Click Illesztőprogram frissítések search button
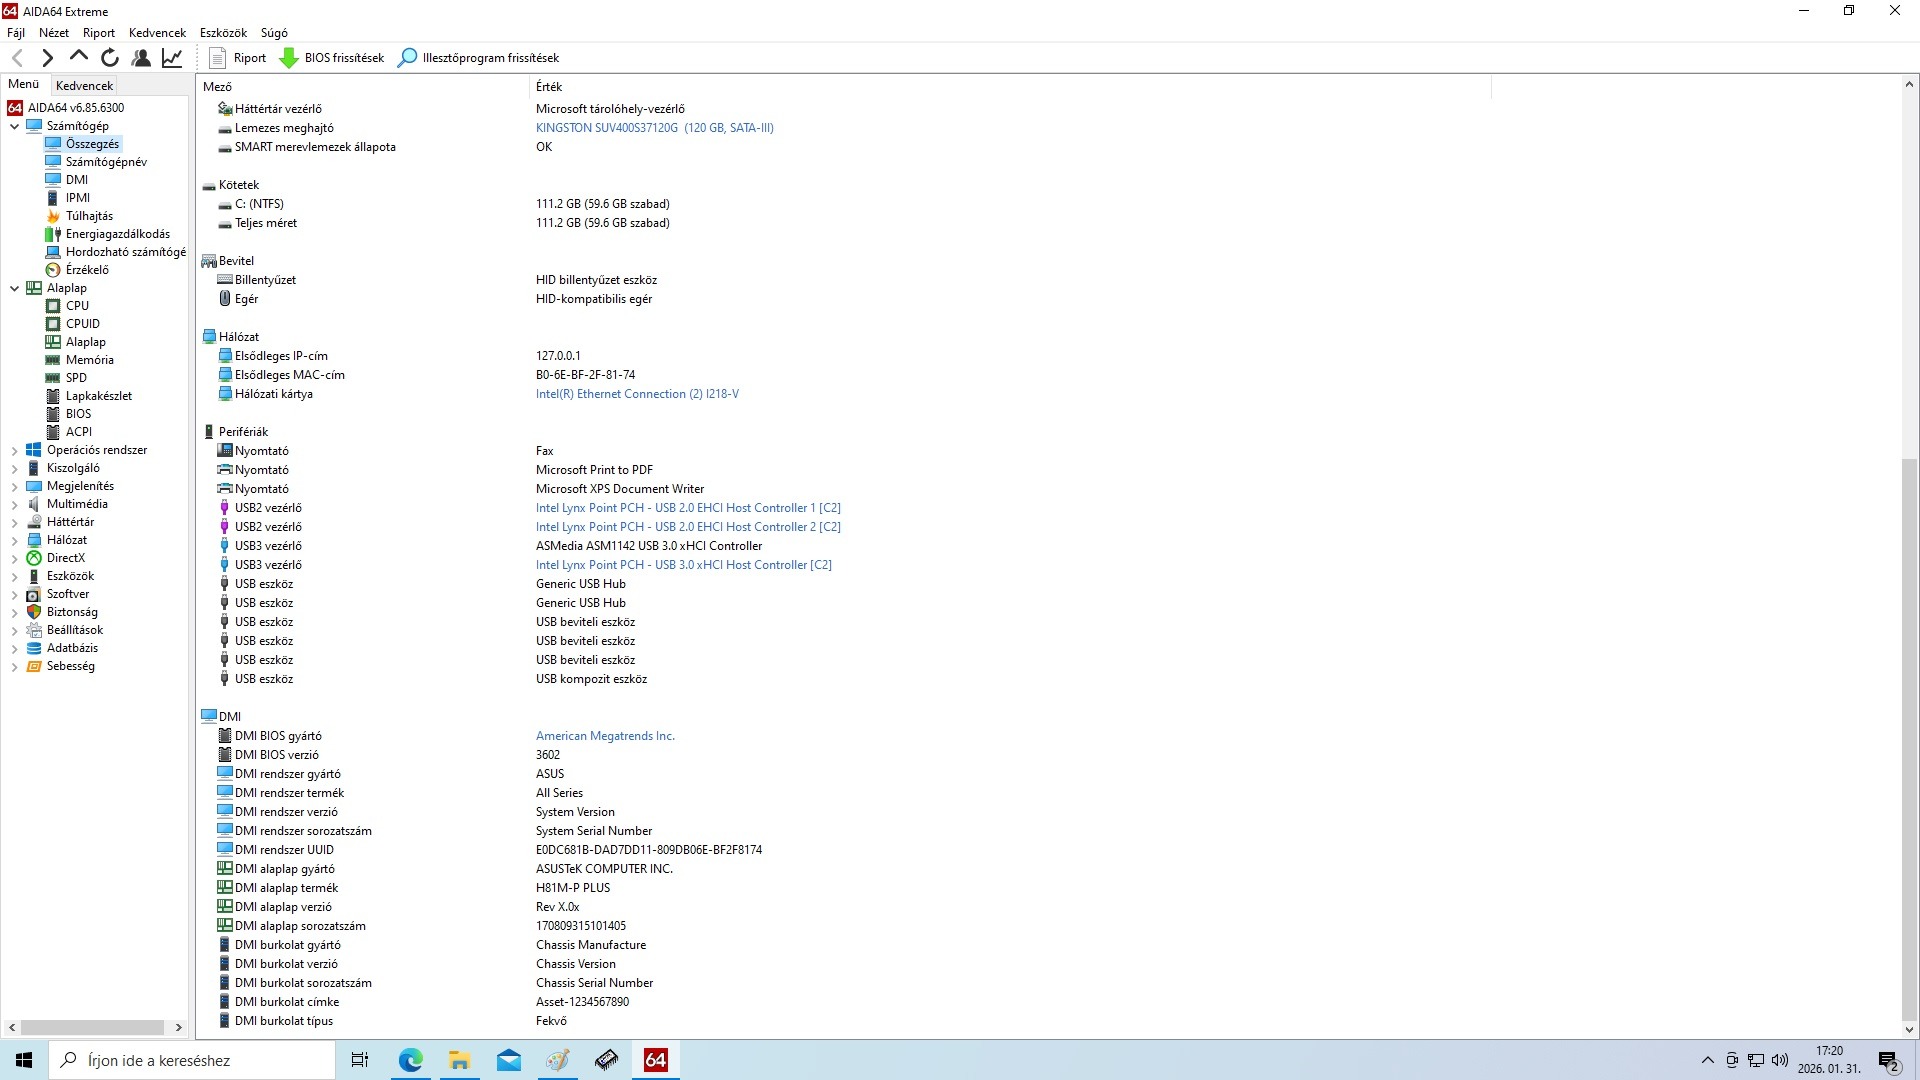The width and height of the screenshot is (1920, 1080). [x=478, y=58]
